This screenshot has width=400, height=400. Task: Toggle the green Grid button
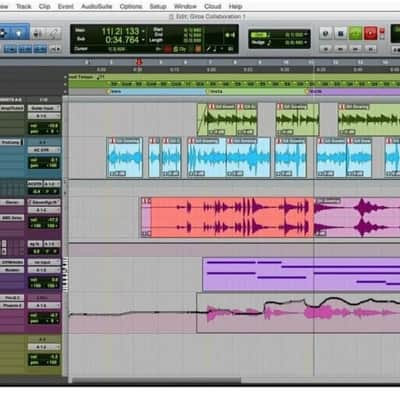click(x=259, y=35)
